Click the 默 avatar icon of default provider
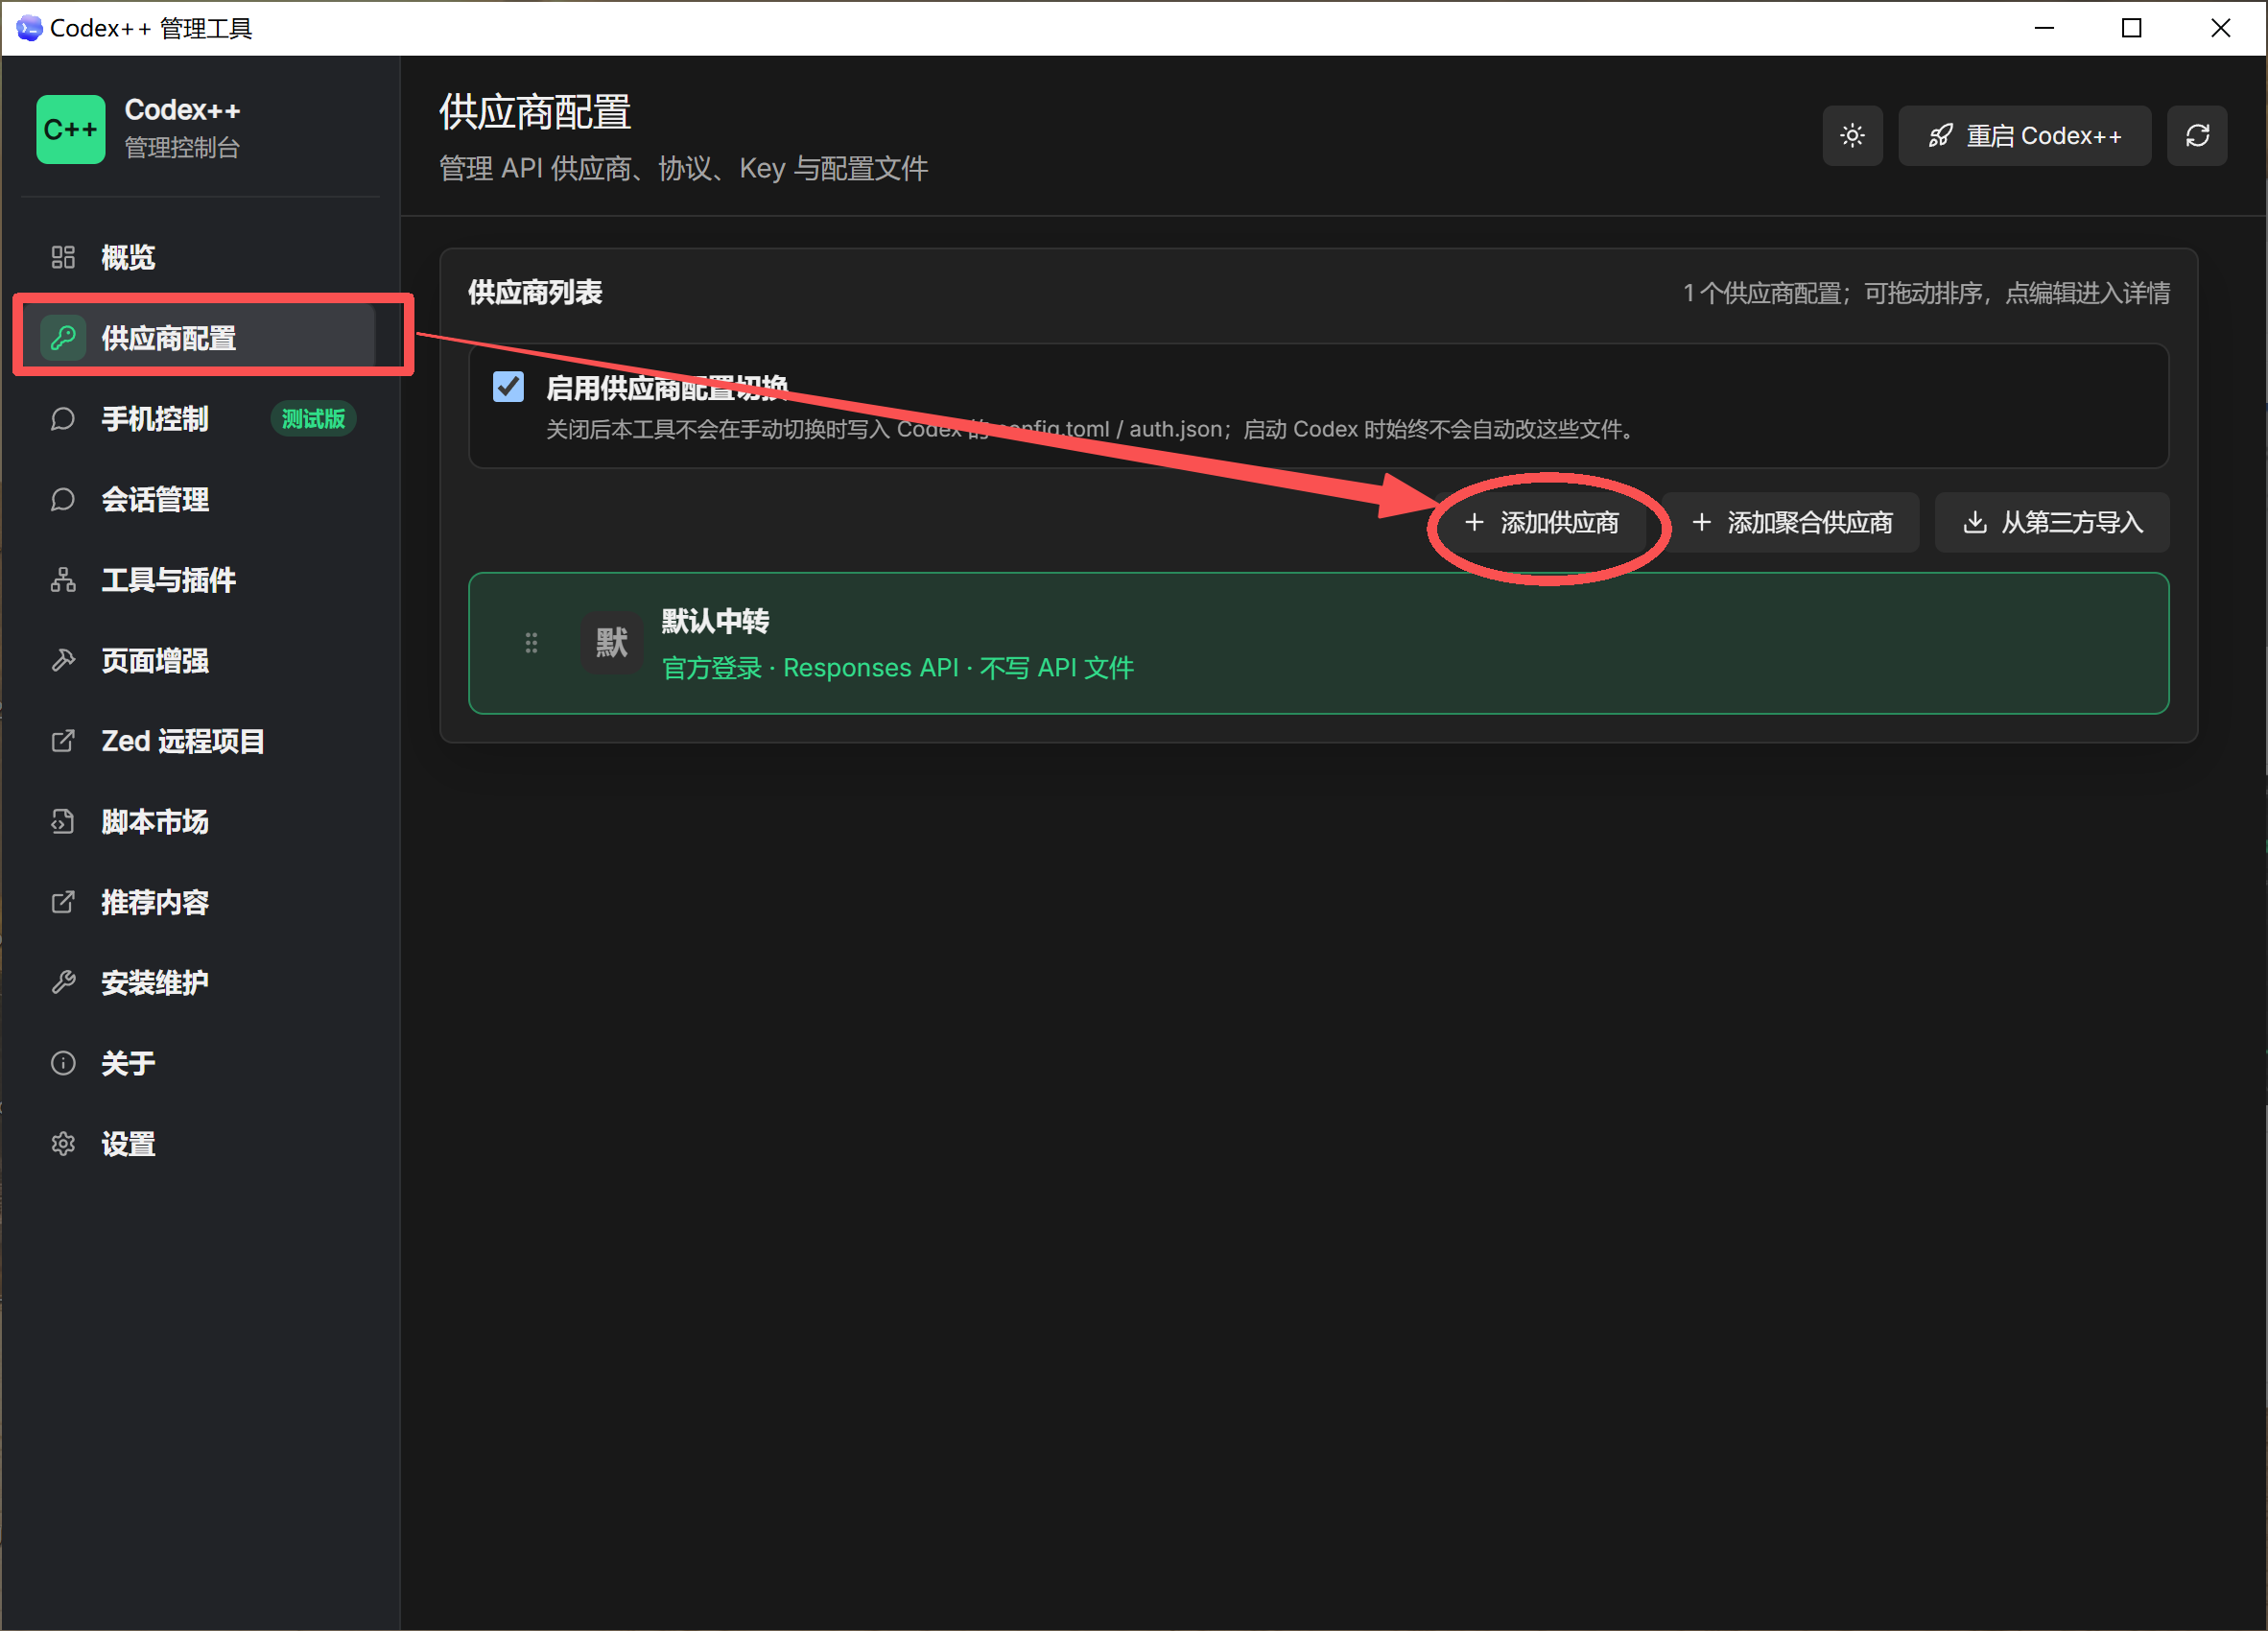Screen dimensions: 2268x1631 point(612,643)
